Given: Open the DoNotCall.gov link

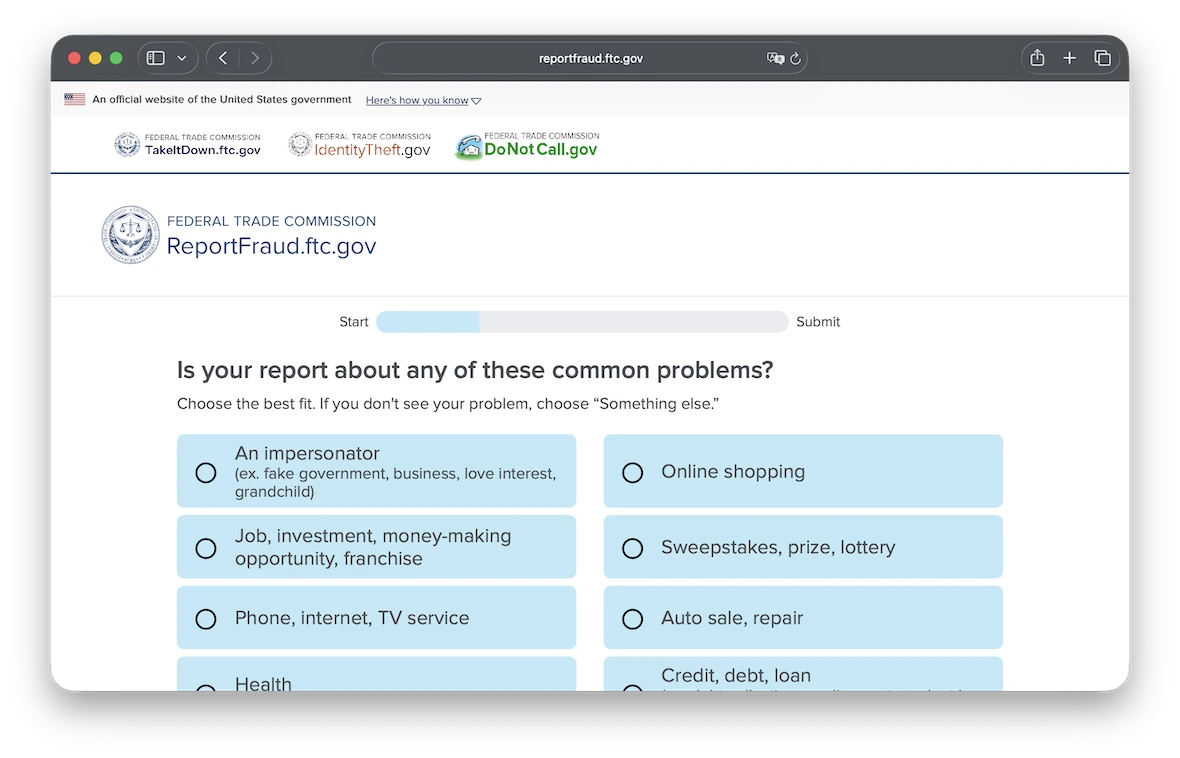Looking at the screenshot, I should (528, 145).
